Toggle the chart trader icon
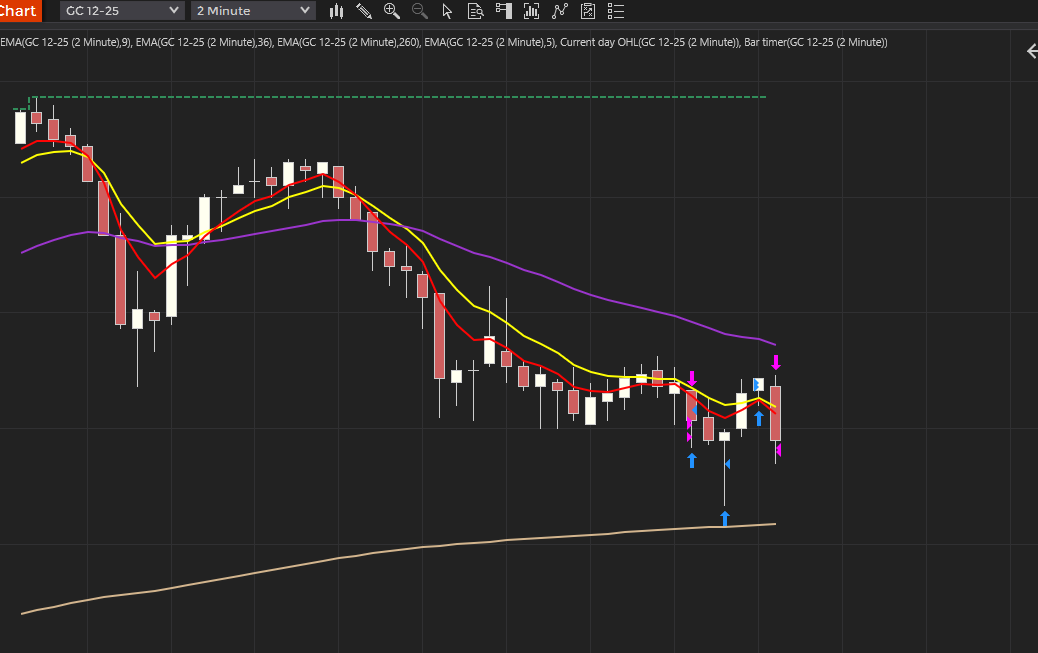This screenshot has height=653, width=1038. click(x=504, y=11)
